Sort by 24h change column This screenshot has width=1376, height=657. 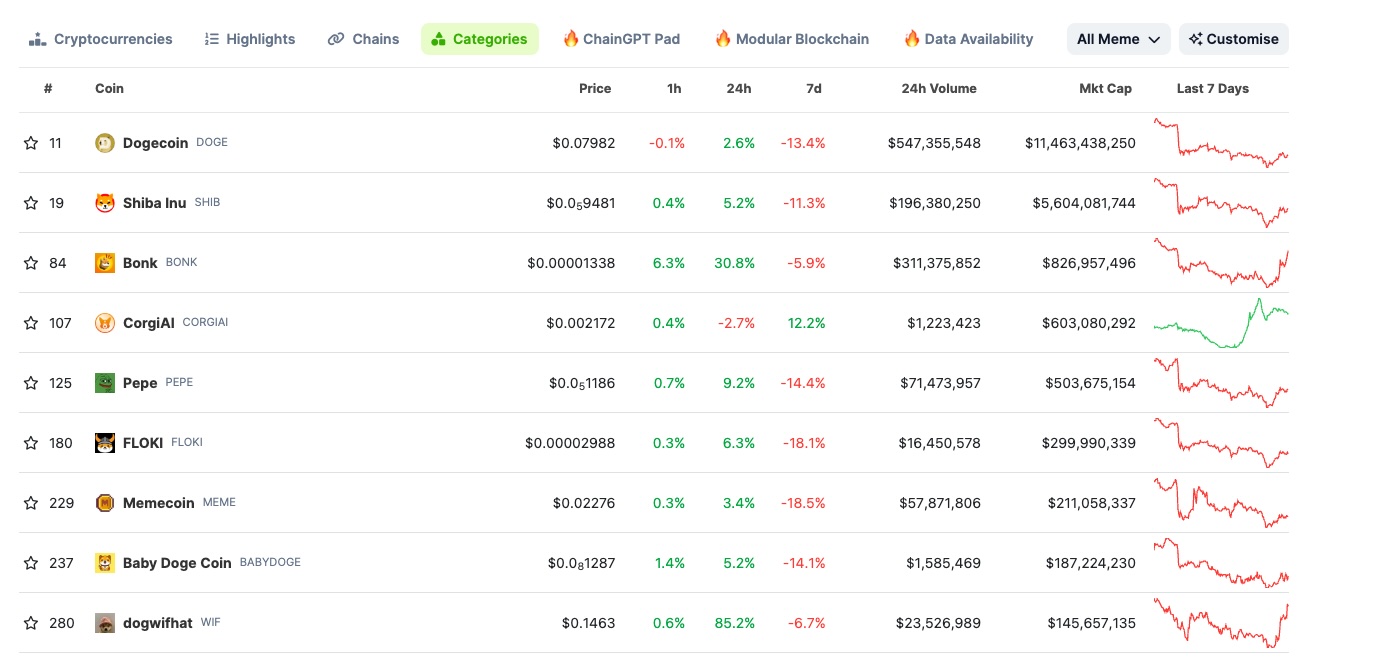739,89
